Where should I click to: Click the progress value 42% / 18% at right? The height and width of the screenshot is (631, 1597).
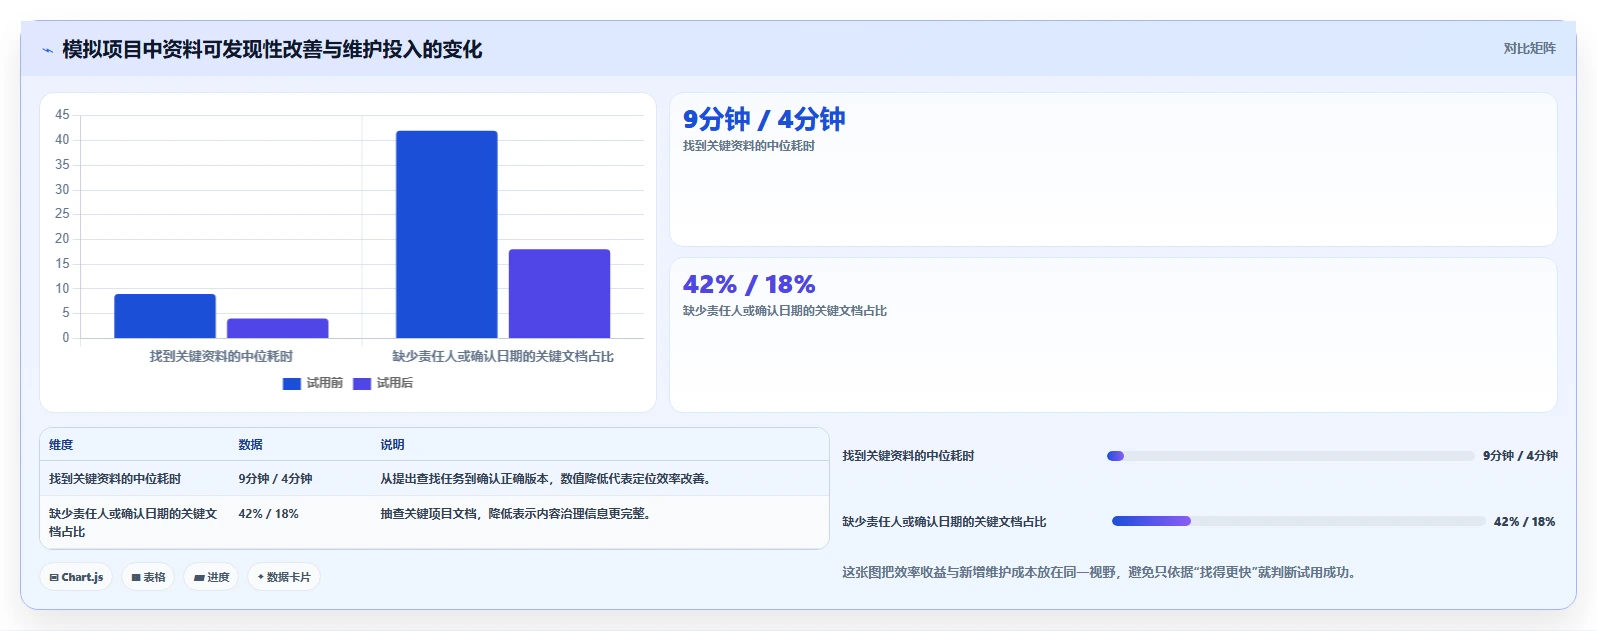[x=1524, y=522]
